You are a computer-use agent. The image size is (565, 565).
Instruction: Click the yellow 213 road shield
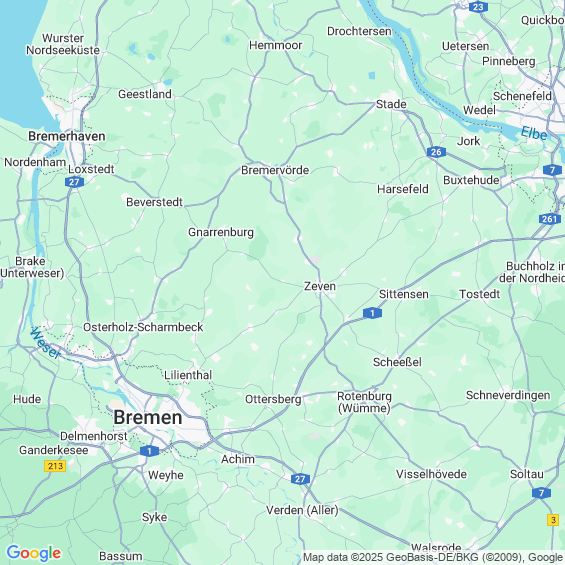click(55, 466)
